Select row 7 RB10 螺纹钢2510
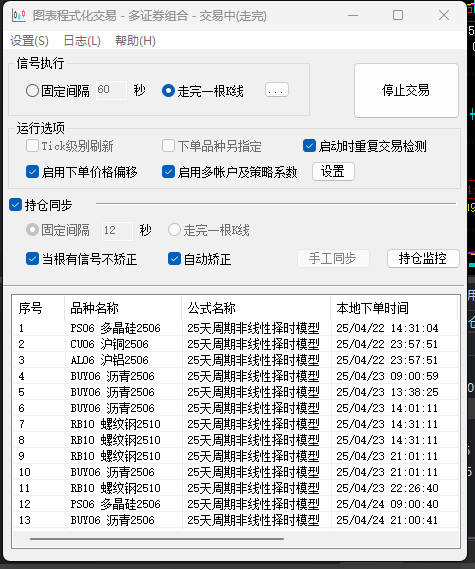 (235, 424)
